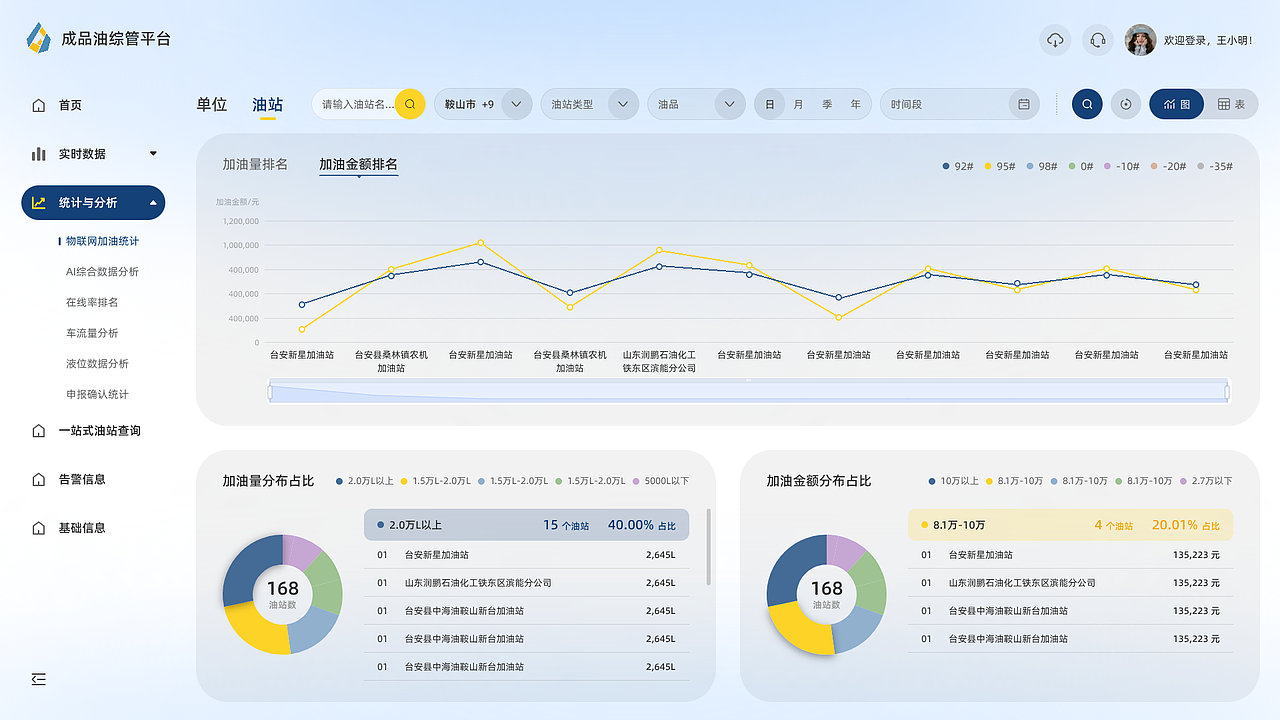Switch to the 油站 tab
Viewport: 1280px width, 720px height.
pyautogui.click(x=268, y=104)
